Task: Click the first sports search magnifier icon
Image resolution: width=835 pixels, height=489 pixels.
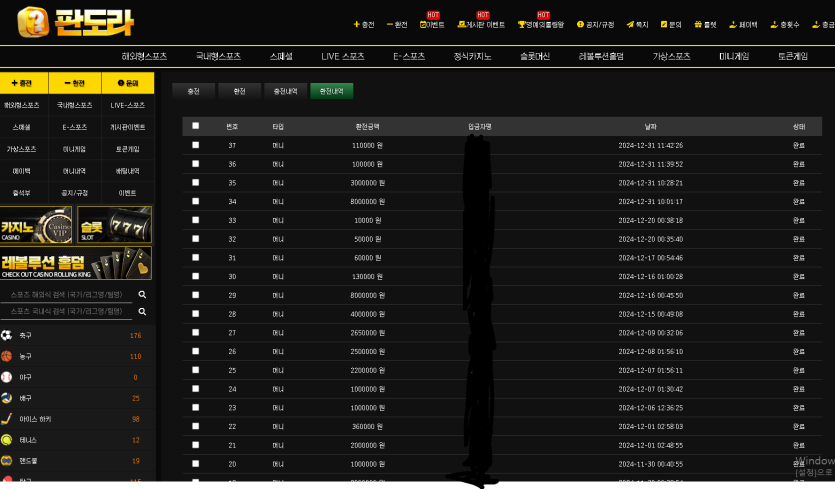Action: [143, 295]
